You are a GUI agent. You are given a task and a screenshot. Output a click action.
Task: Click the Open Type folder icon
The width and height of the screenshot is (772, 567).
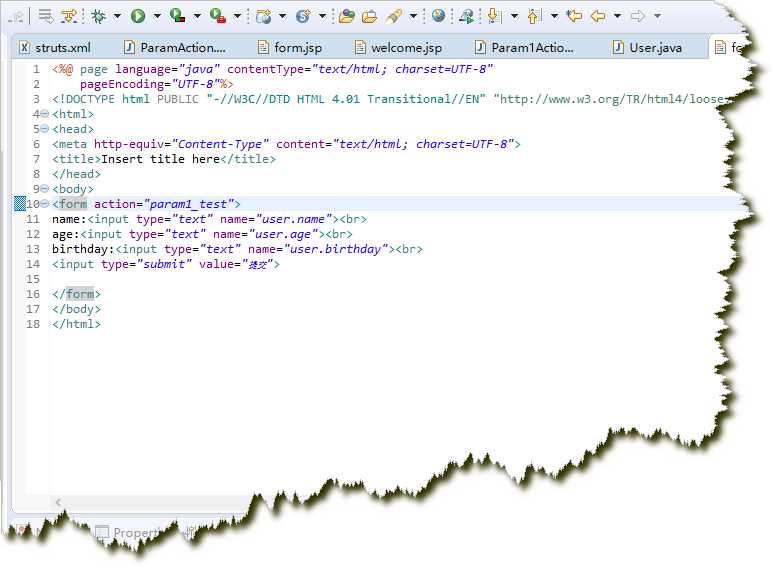point(347,16)
